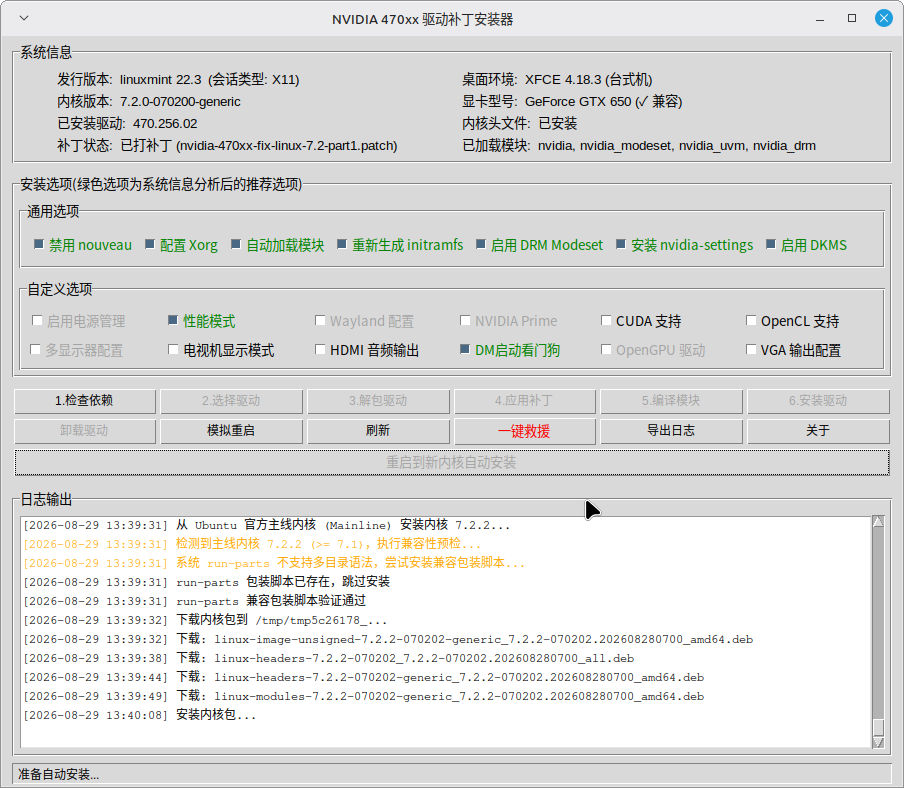Click the patch file name nvidia-470xx-fix-linux-7.2-part1.patch

(287, 146)
